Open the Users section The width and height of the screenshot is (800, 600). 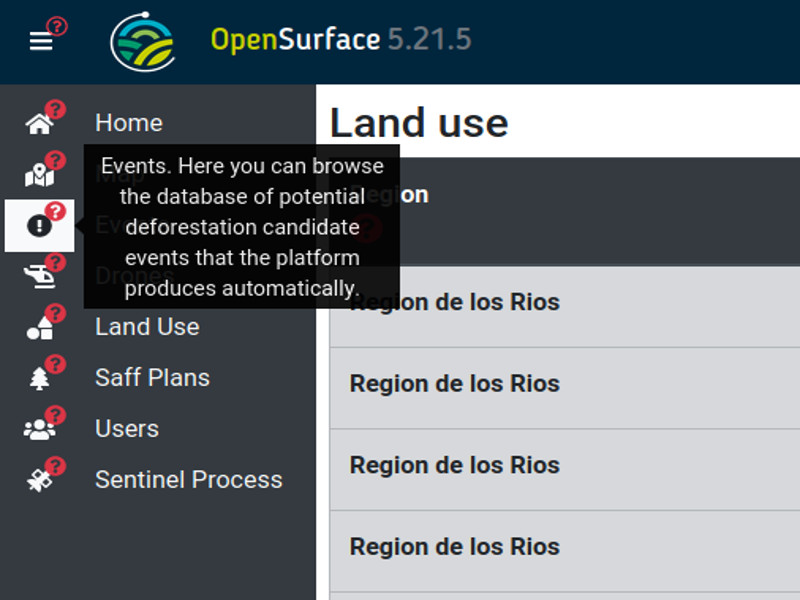coord(127,429)
